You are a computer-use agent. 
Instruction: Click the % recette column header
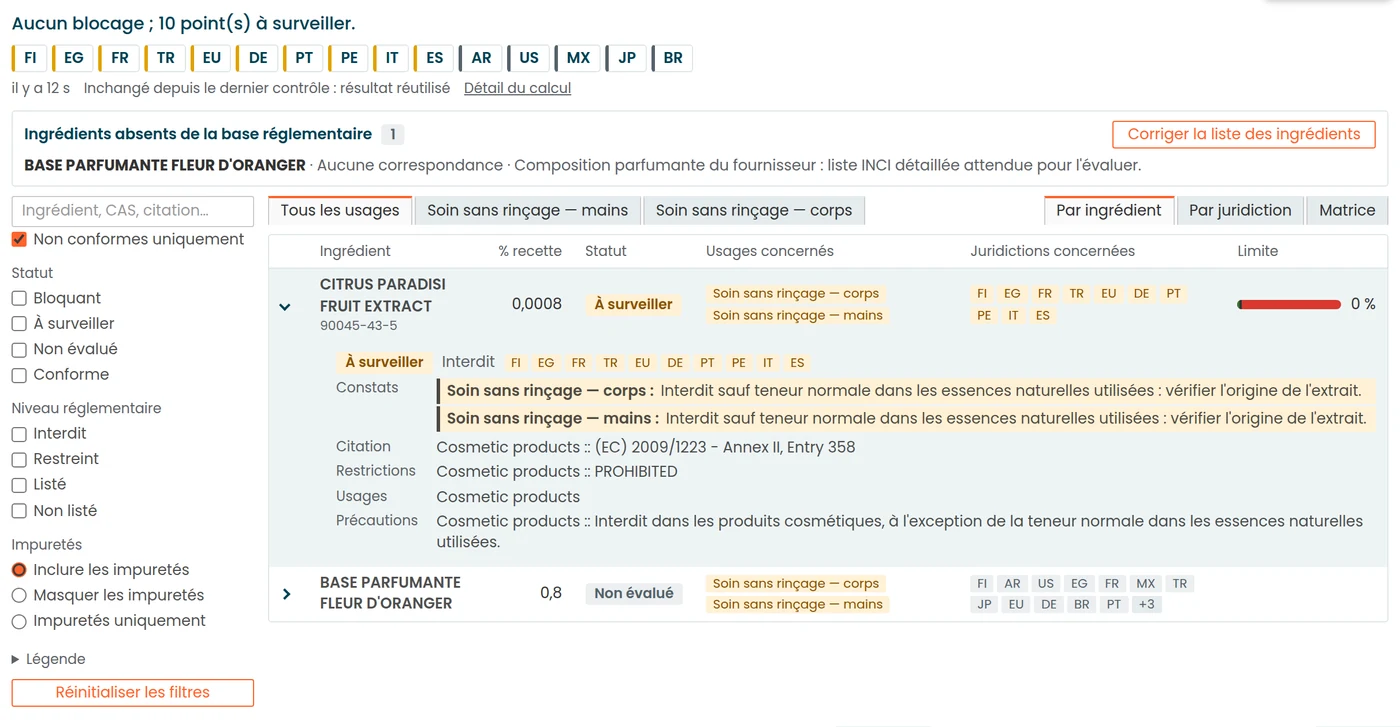530,251
